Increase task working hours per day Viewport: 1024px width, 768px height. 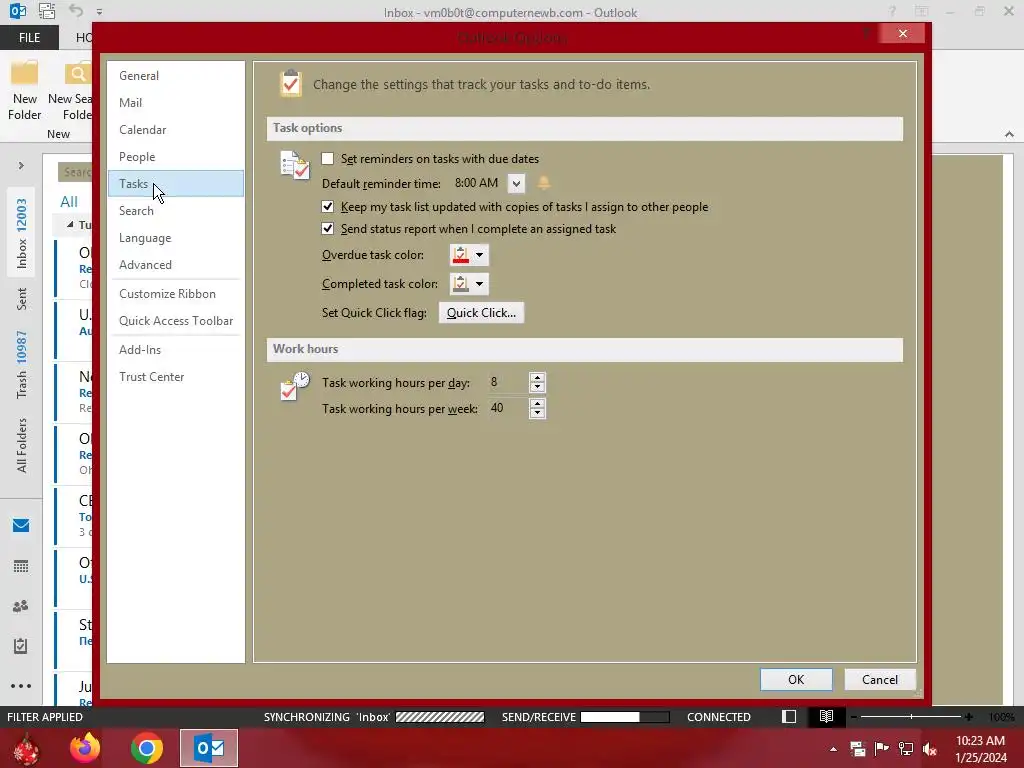(537, 377)
